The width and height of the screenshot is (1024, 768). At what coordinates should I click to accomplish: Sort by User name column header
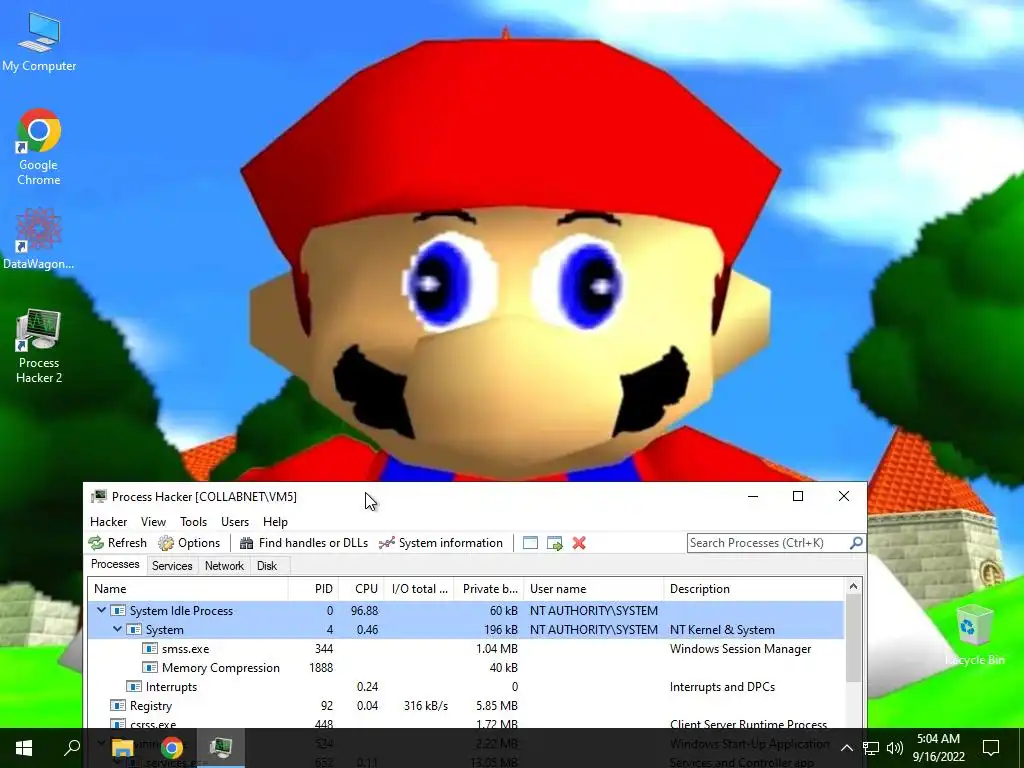[594, 588]
